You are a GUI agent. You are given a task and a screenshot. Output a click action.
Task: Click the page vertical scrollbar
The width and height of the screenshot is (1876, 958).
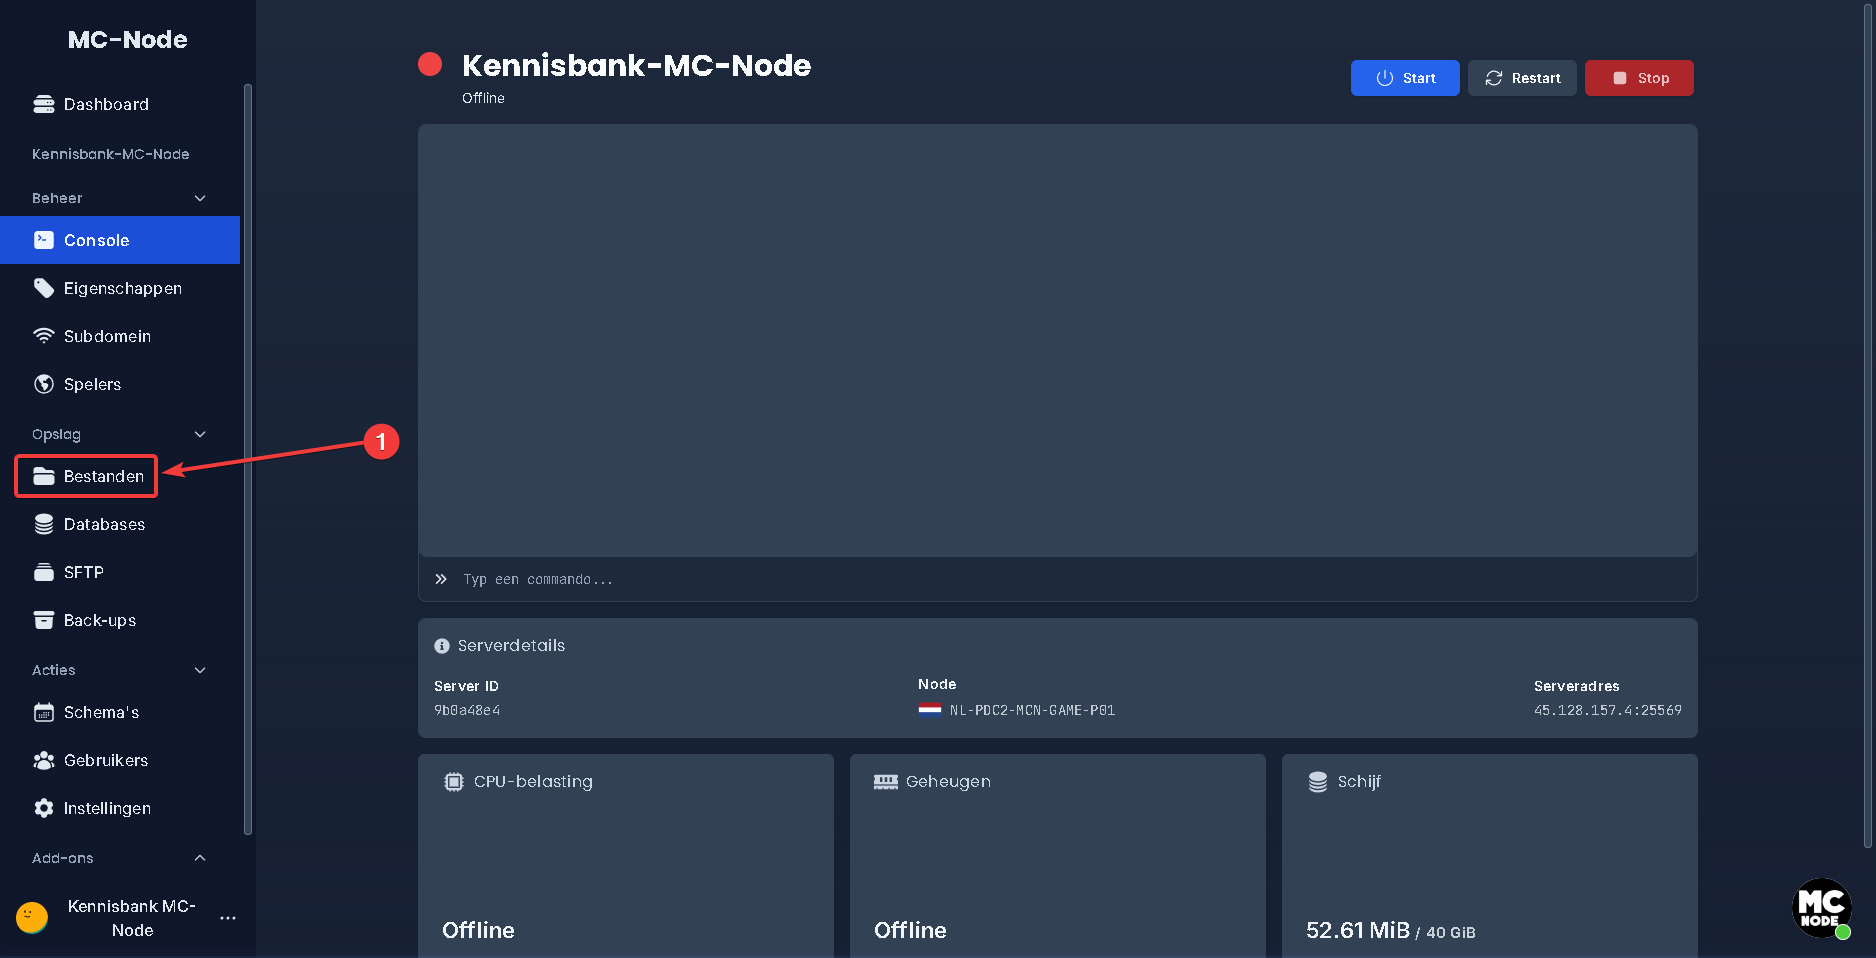click(1868, 424)
